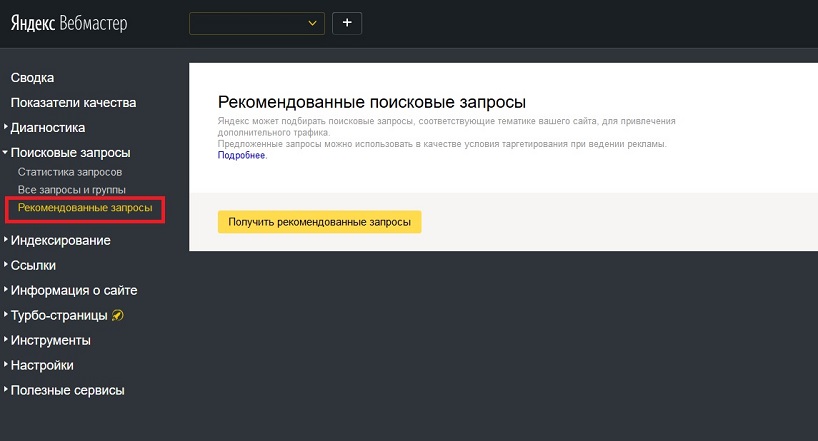The image size is (818, 441).
Task: Open Статистика запросов
Action: (x=70, y=172)
